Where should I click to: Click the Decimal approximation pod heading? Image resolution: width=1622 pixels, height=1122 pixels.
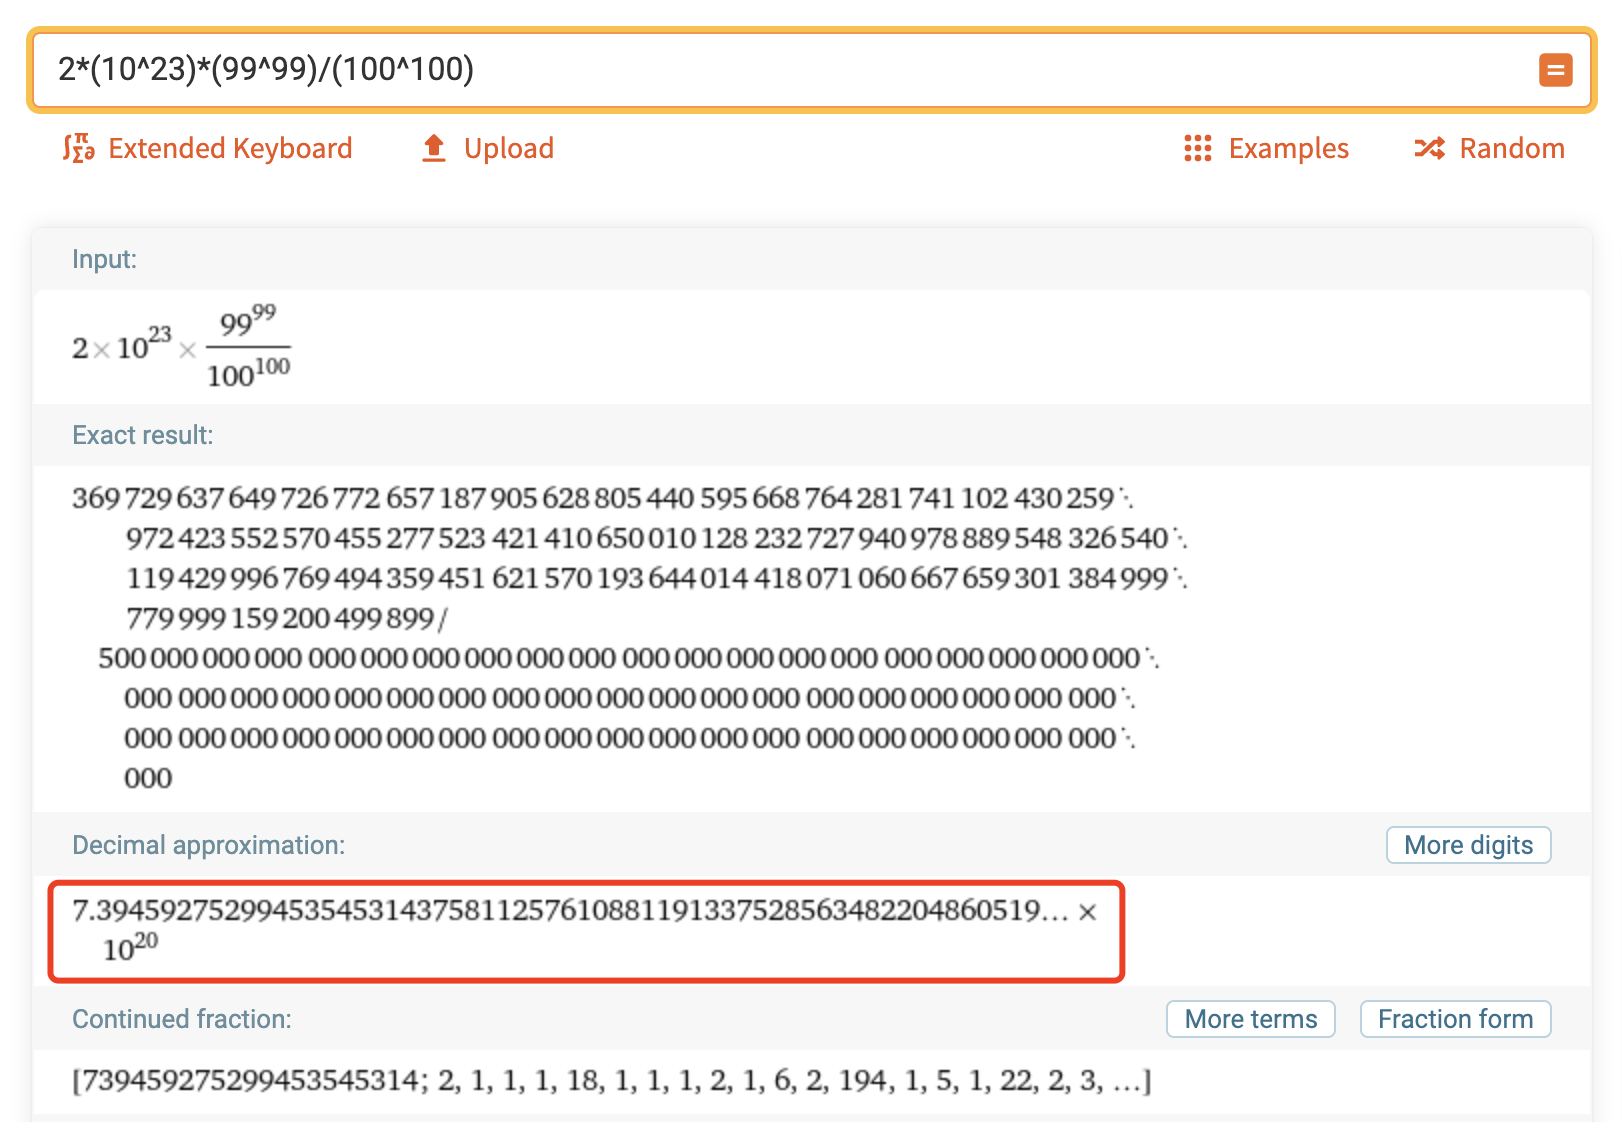pos(208,845)
